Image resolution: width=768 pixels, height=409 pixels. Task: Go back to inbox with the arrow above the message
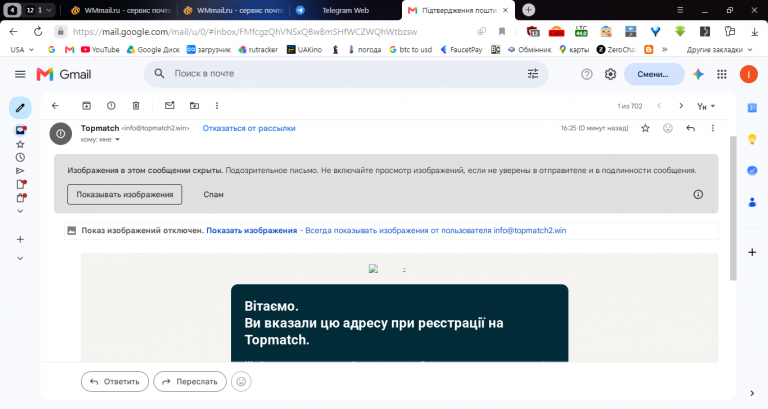55,106
